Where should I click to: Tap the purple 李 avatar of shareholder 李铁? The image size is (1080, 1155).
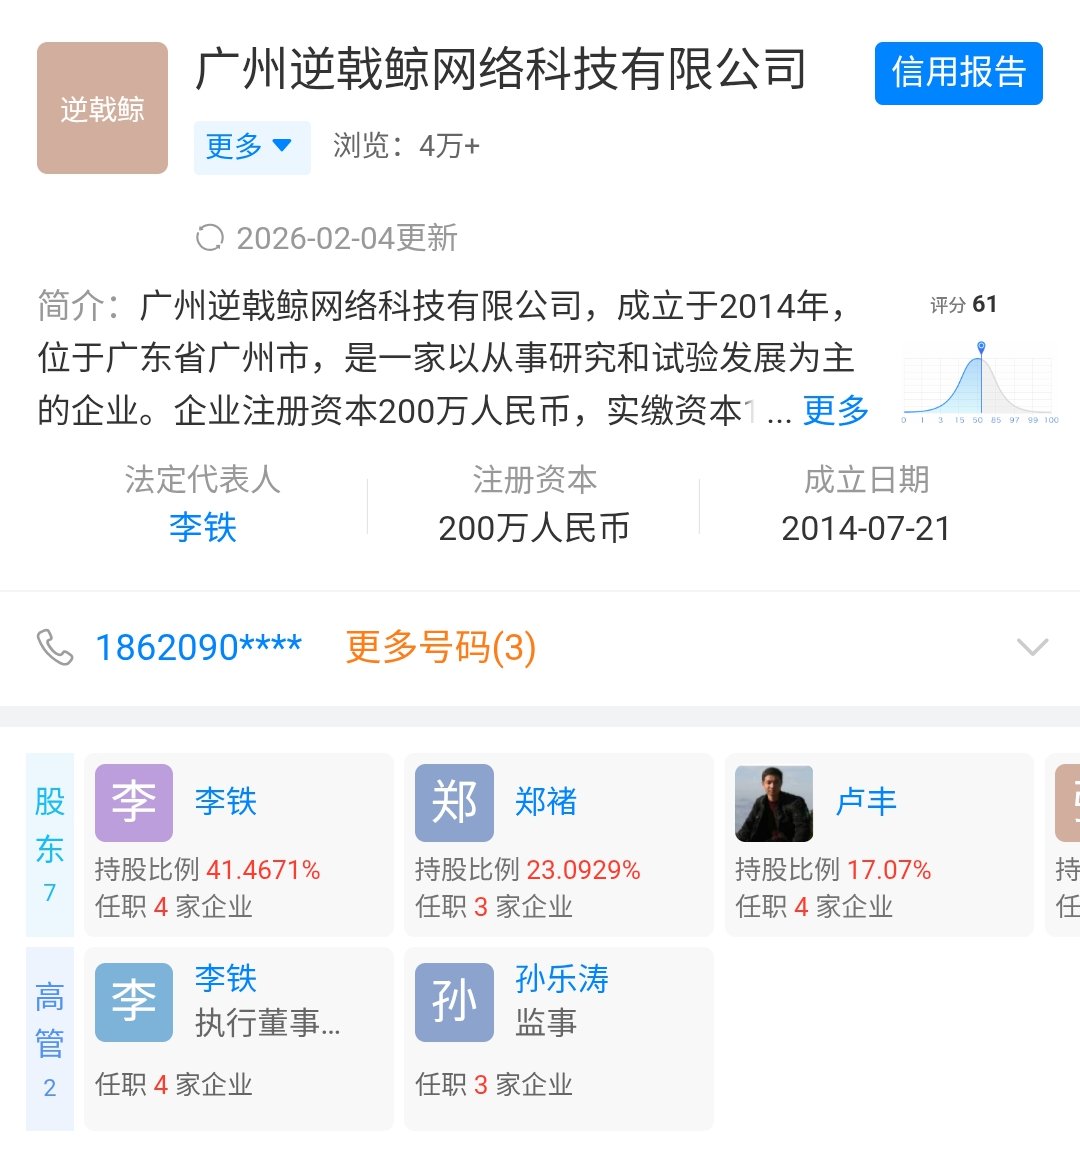tap(134, 803)
